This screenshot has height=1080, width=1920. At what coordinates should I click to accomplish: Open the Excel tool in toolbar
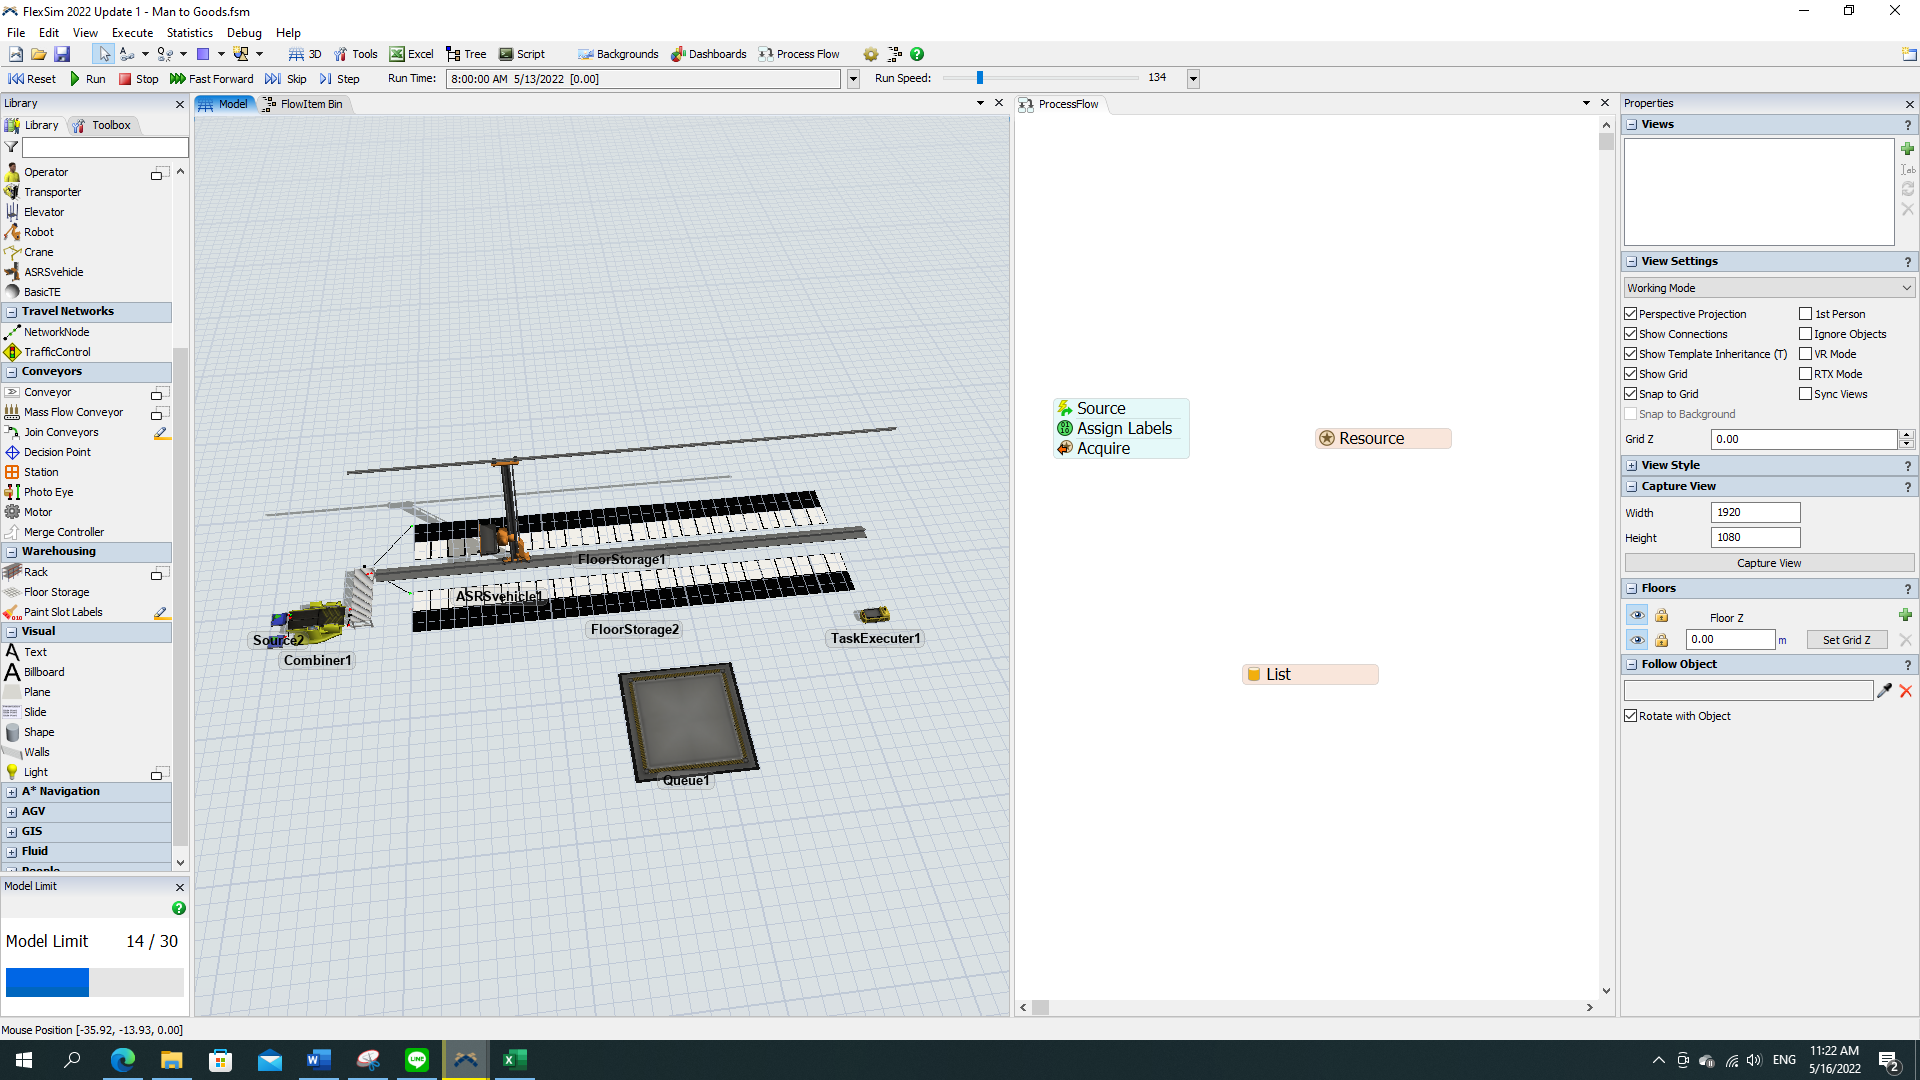tap(411, 54)
